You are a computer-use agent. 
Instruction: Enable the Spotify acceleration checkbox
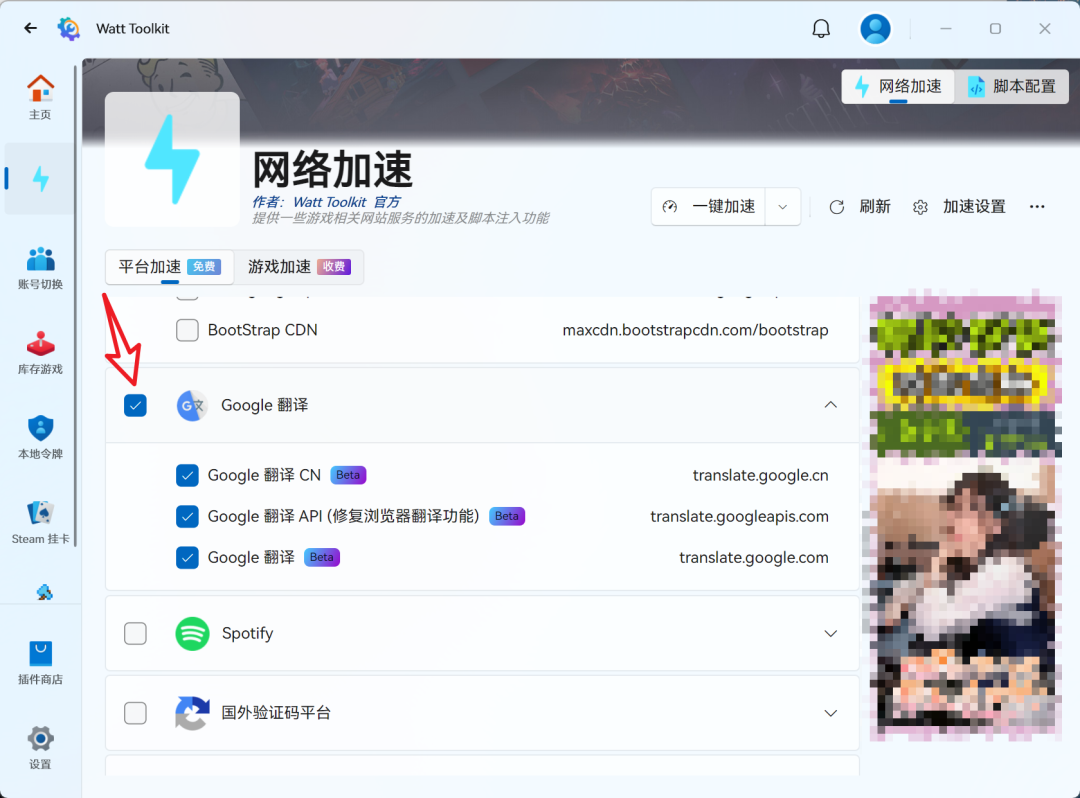tap(135, 633)
